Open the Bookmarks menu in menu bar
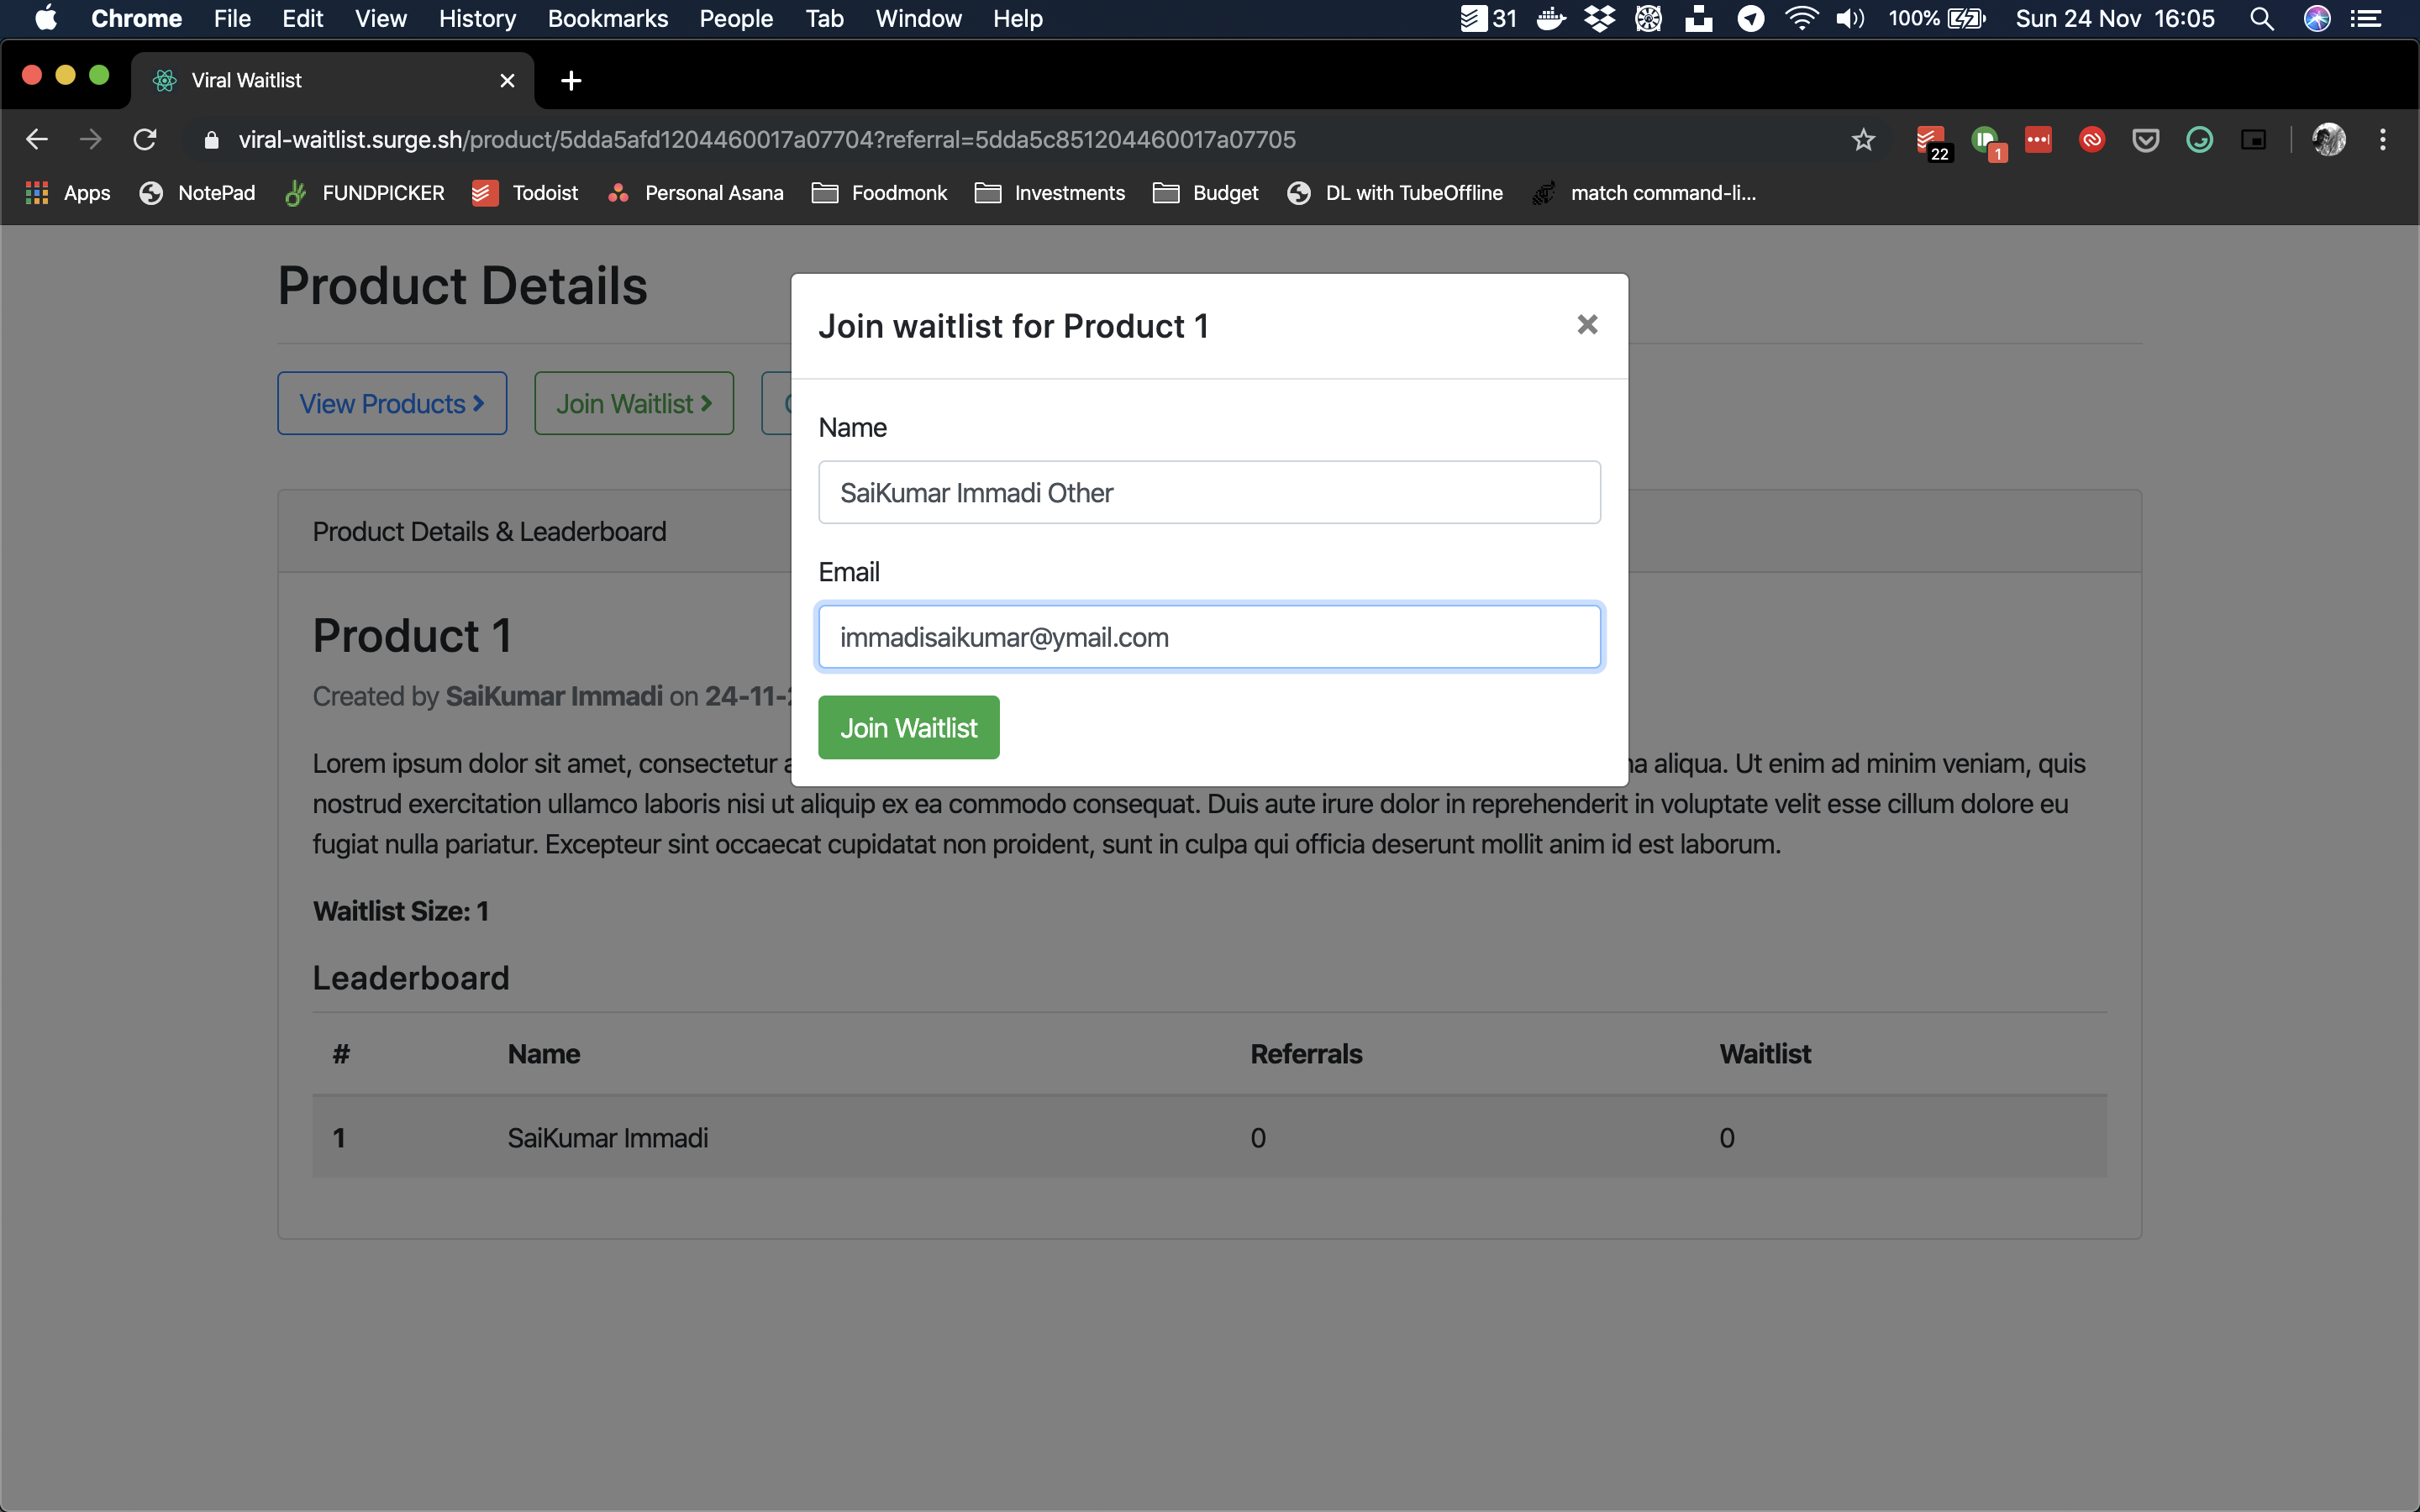The height and width of the screenshot is (1512, 2420). pyautogui.click(x=607, y=18)
